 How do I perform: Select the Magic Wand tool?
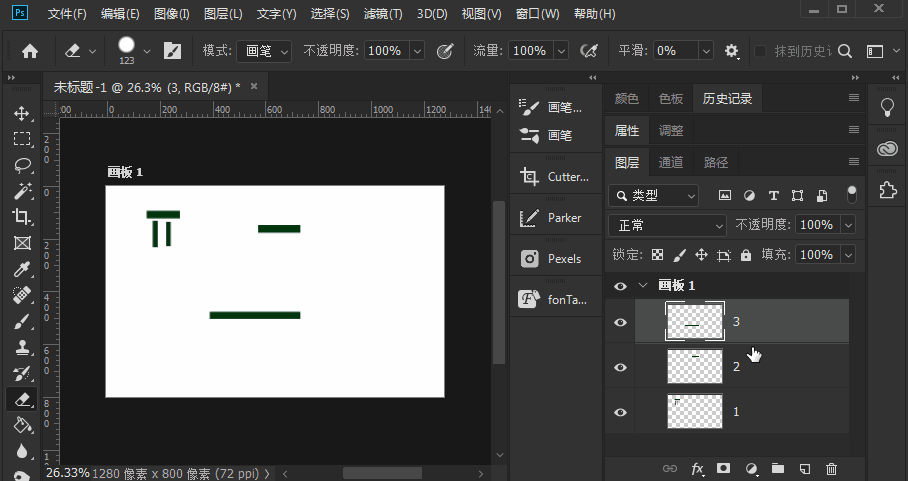(x=22, y=191)
